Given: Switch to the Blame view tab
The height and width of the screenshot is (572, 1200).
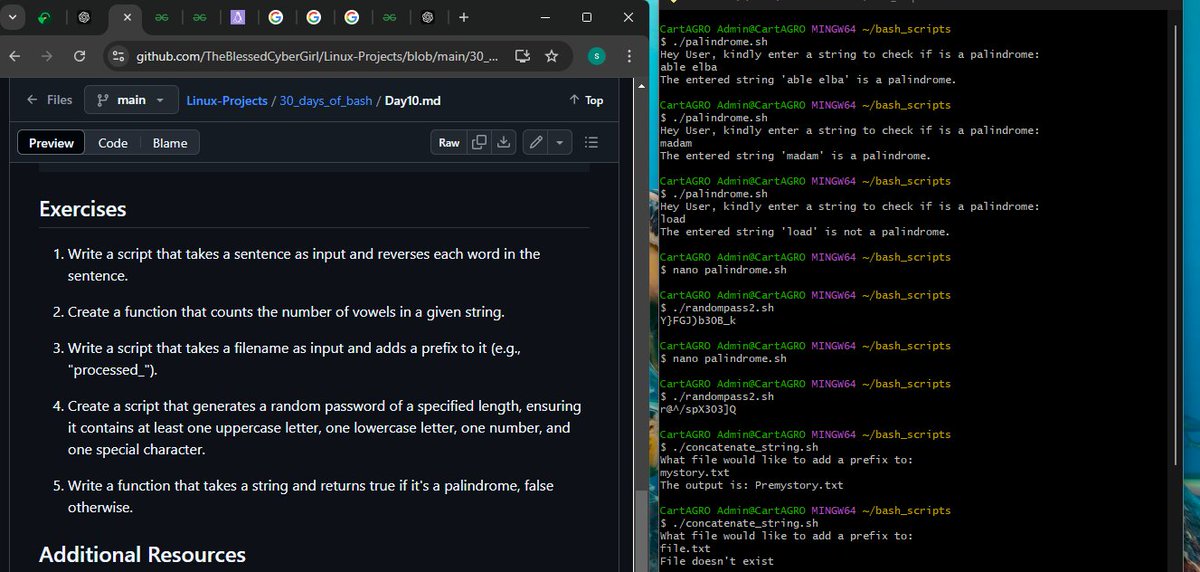Looking at the screenshot, I should (x=170, y=143).
